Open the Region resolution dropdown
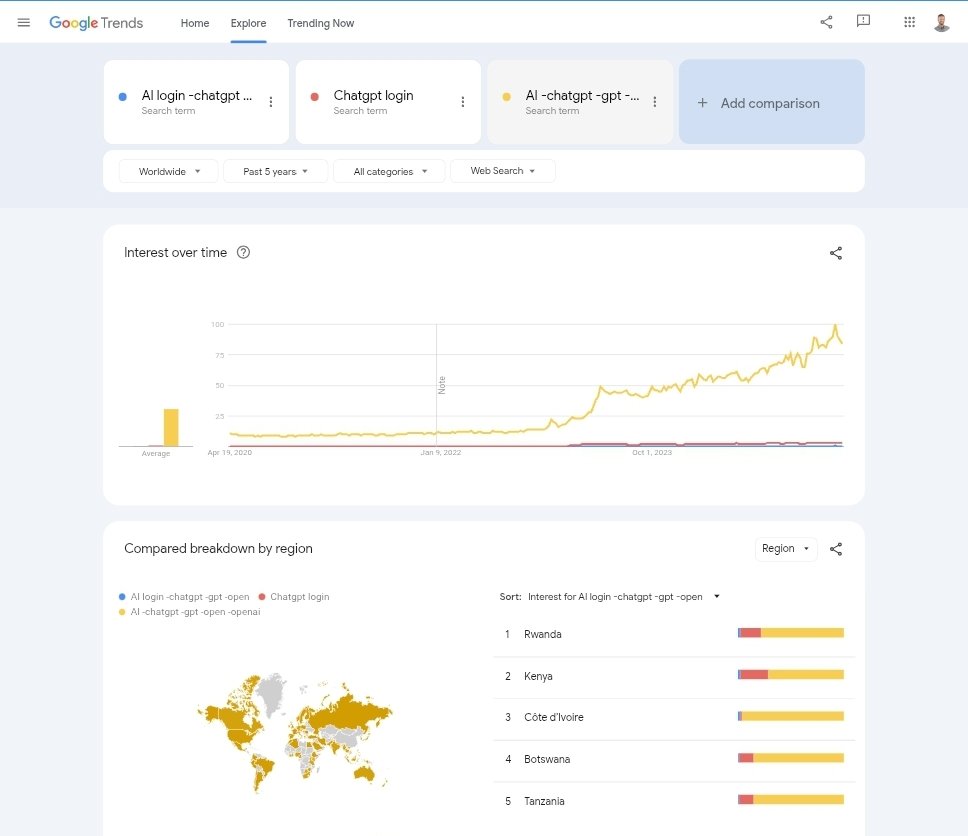Viewport: 968px width, 836px height. (785, 548)
